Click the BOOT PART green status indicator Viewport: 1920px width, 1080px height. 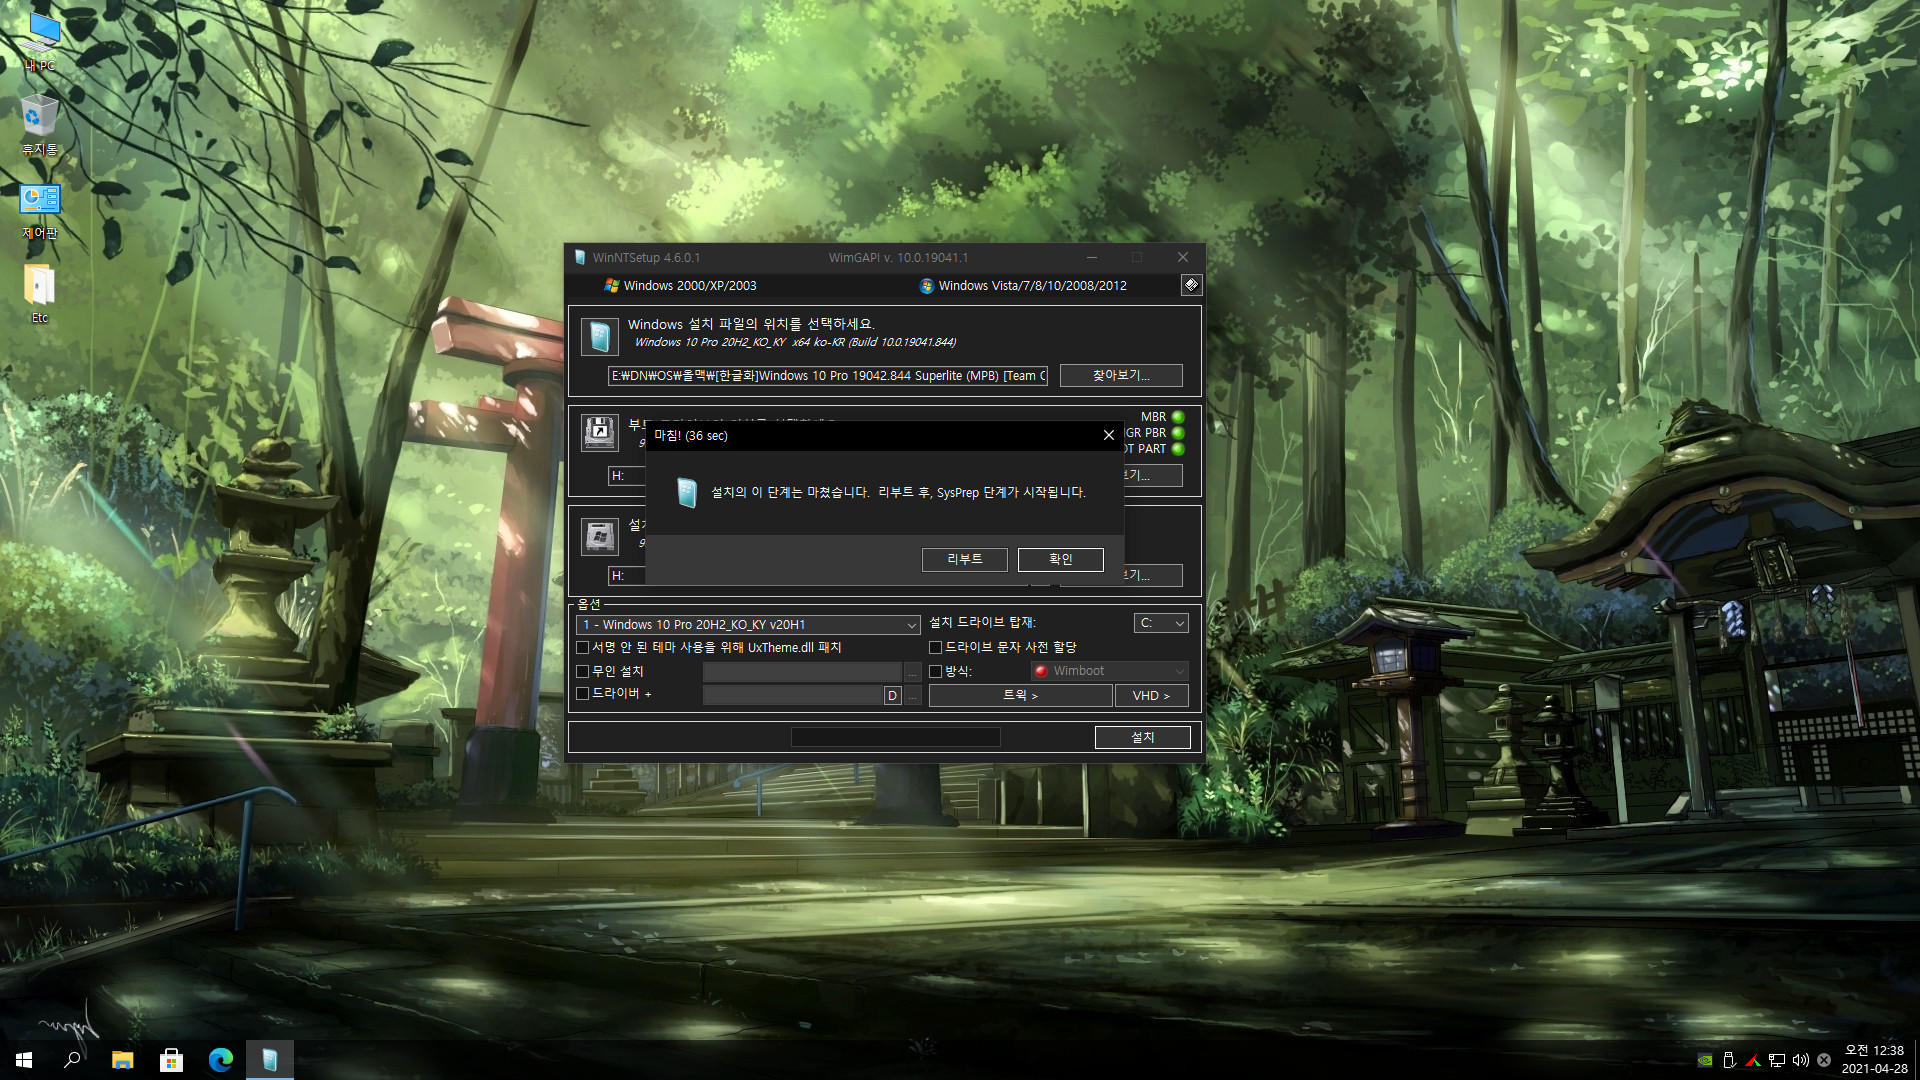[x=1178, y=449]
